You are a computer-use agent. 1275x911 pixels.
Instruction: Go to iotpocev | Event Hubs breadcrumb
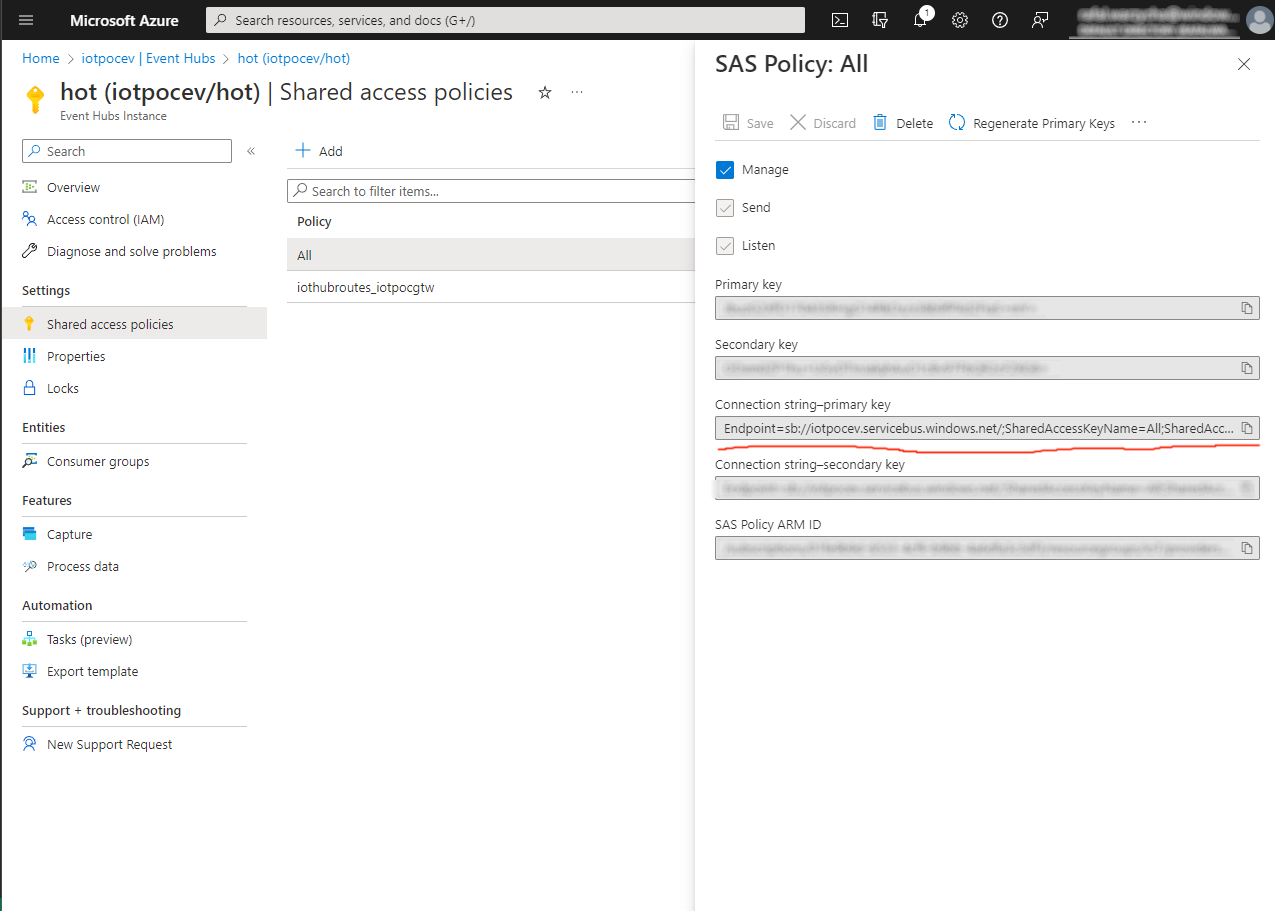pyautogui.click(x=148, y=59)
